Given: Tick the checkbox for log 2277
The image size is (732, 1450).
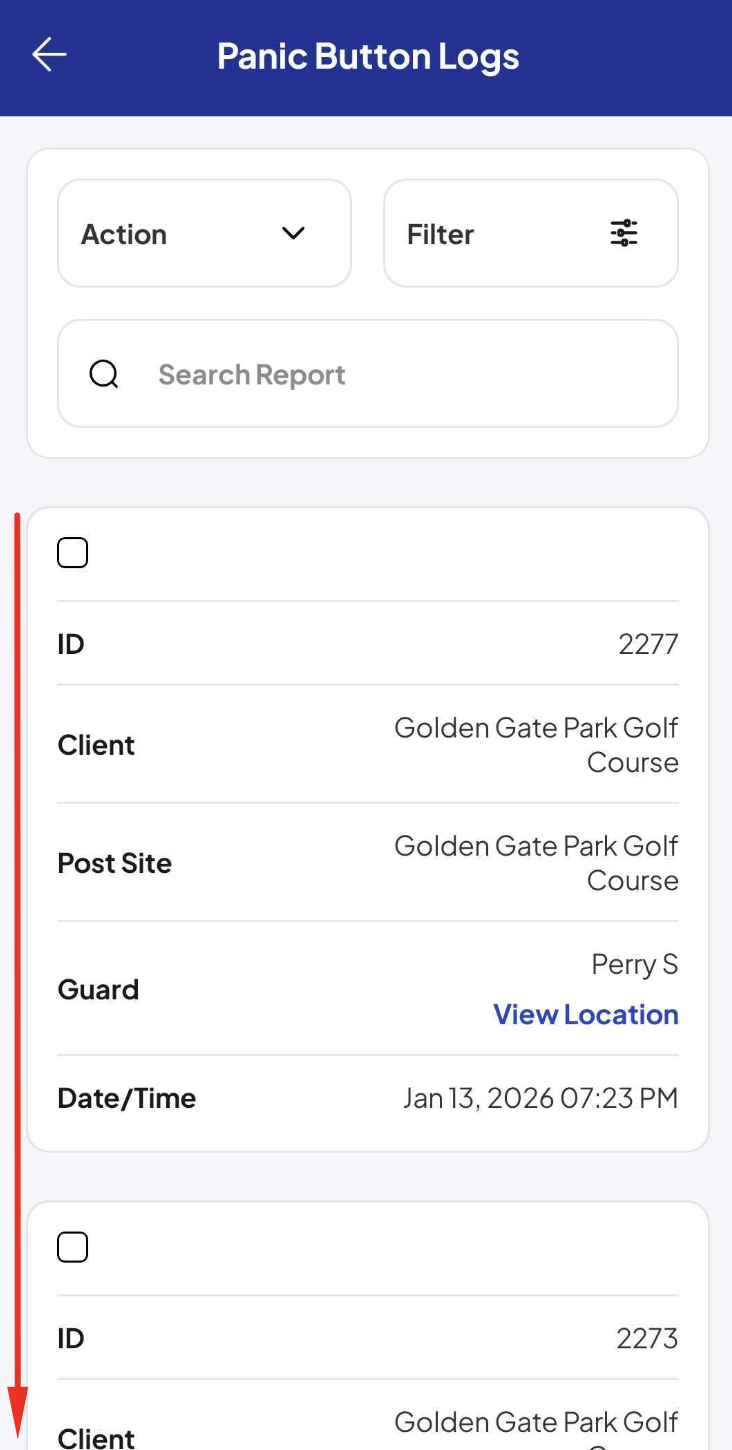Looking at the screenshot, I should [73, 552].
